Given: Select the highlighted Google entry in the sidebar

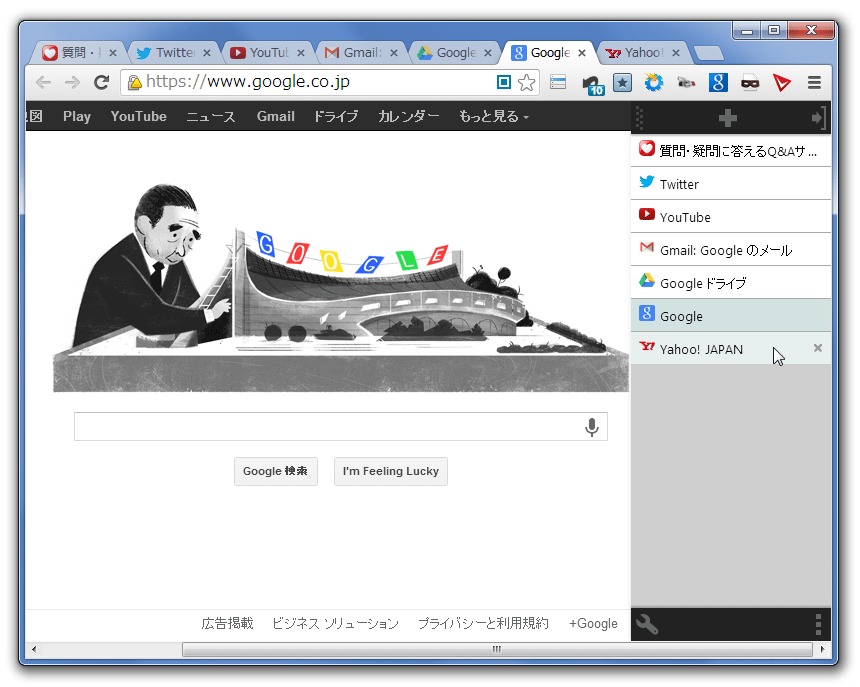Looking at the screenshot, I should tap(731, 315).
